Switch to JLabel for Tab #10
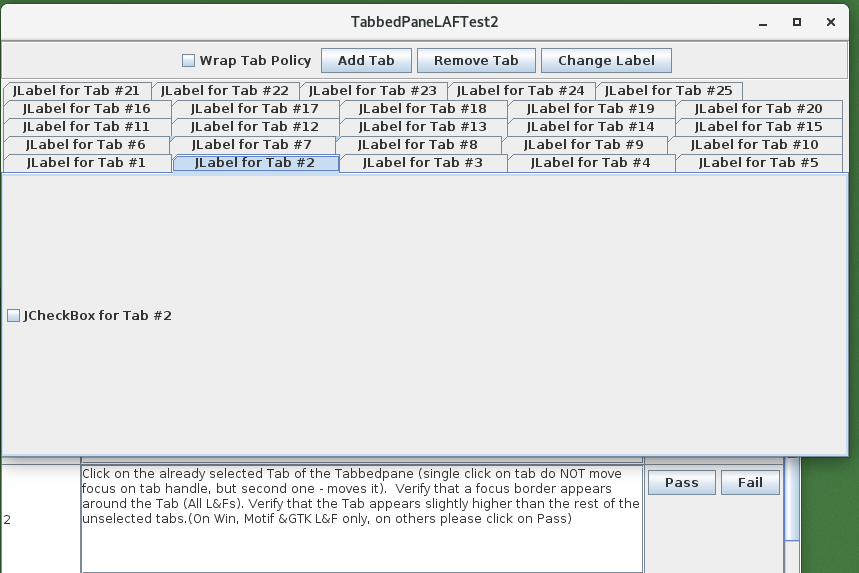Viewport: 859px width, 573px height. [755, 145]
